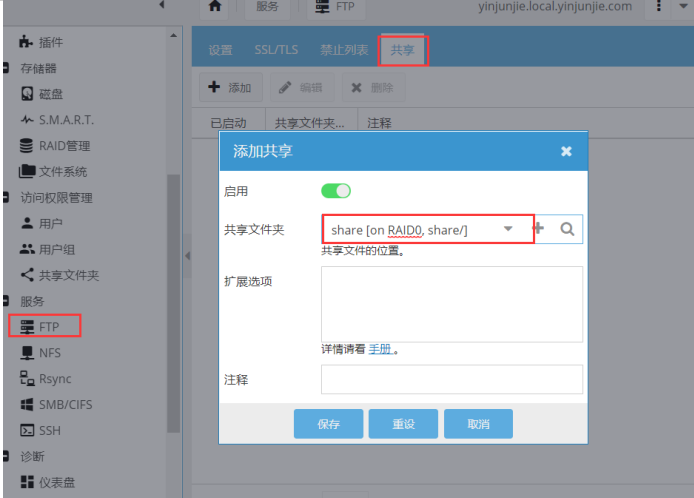Image resolution: width=694 pixels, height=498 pixels.
Task: Open the kebab menu beside the hostname
Action: tap(659, 6)
